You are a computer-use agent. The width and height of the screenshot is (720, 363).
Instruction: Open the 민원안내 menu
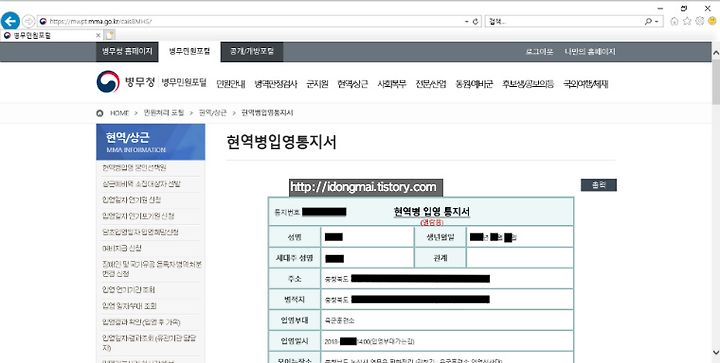click(x=231, y=84)
